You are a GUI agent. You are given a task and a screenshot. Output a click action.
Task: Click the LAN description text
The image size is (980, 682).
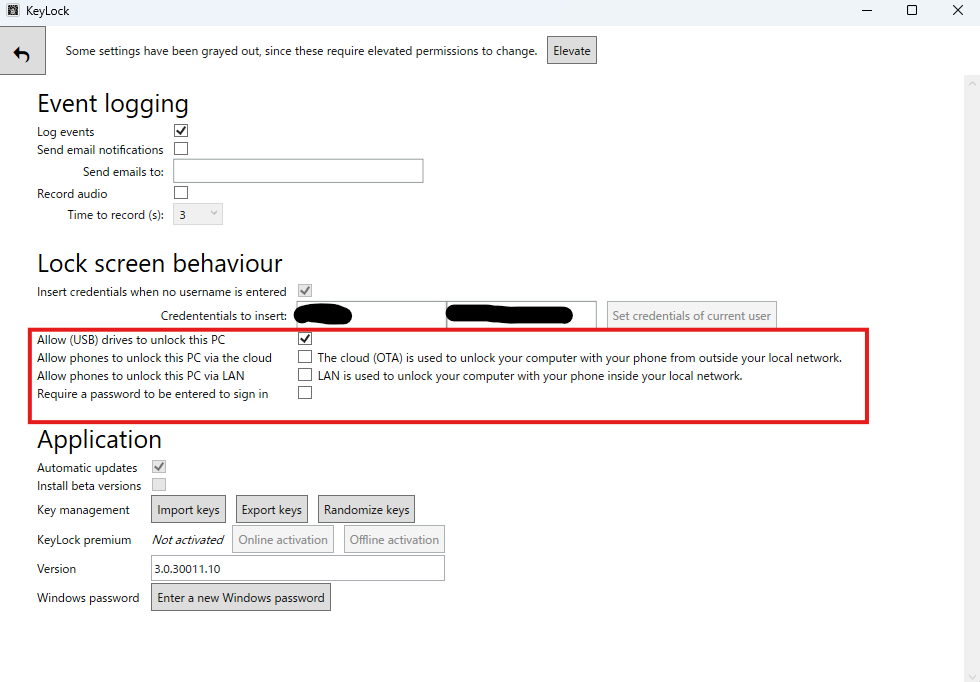[530, 376]
